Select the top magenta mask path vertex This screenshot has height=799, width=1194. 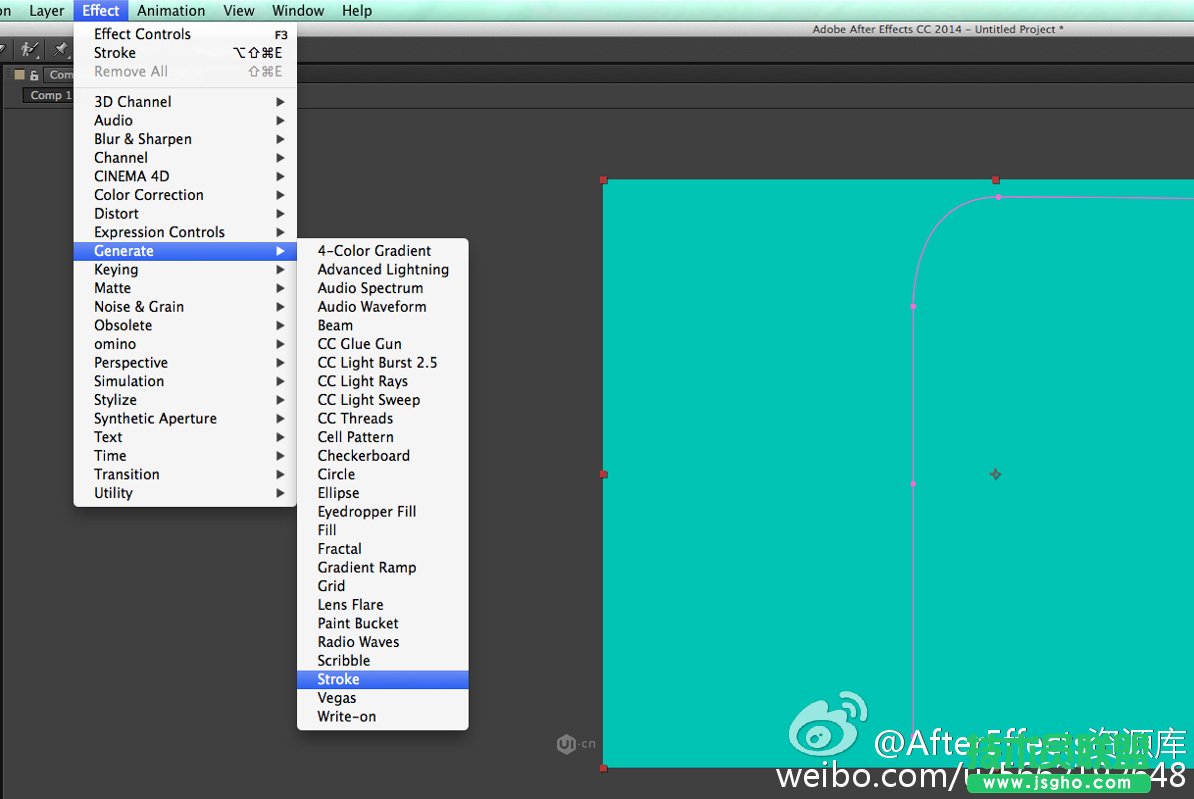(x=997, y=197)
